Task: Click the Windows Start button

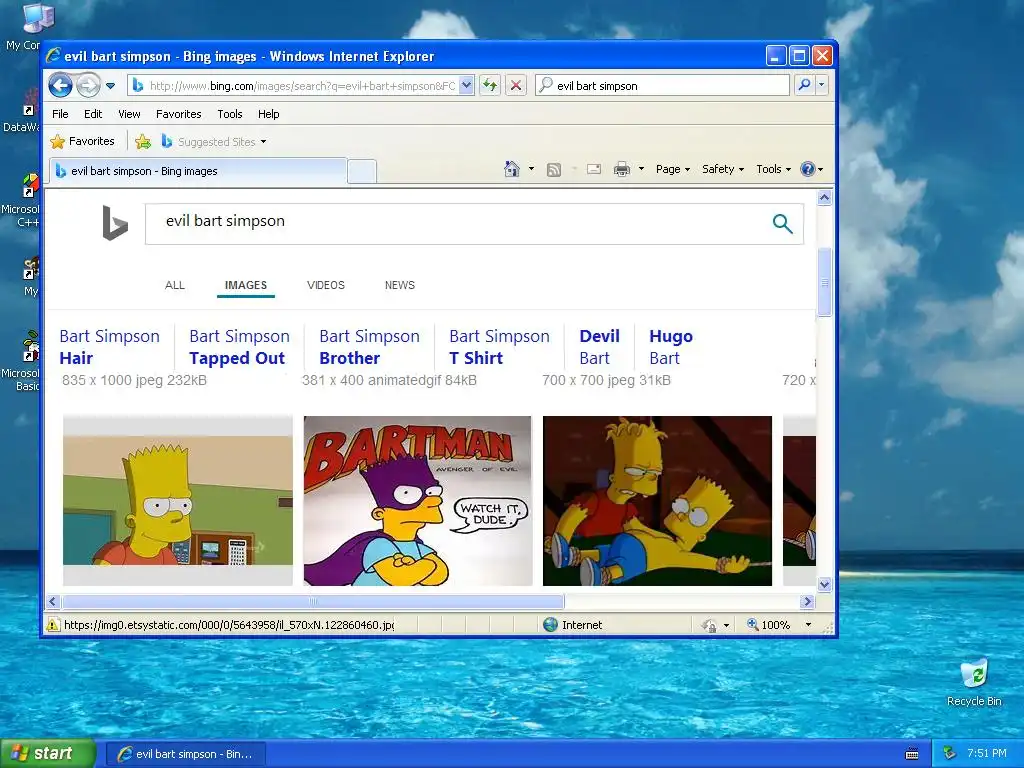Action: pyautogui.click(x=48, y=754)
